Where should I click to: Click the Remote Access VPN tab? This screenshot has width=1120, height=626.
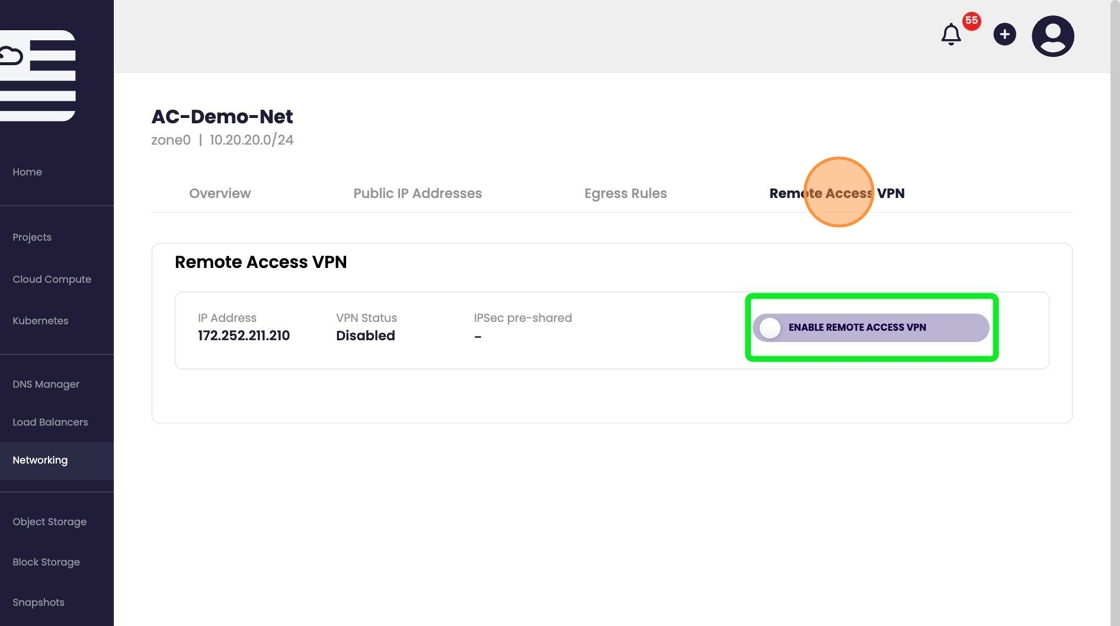(x=837, y=193)
